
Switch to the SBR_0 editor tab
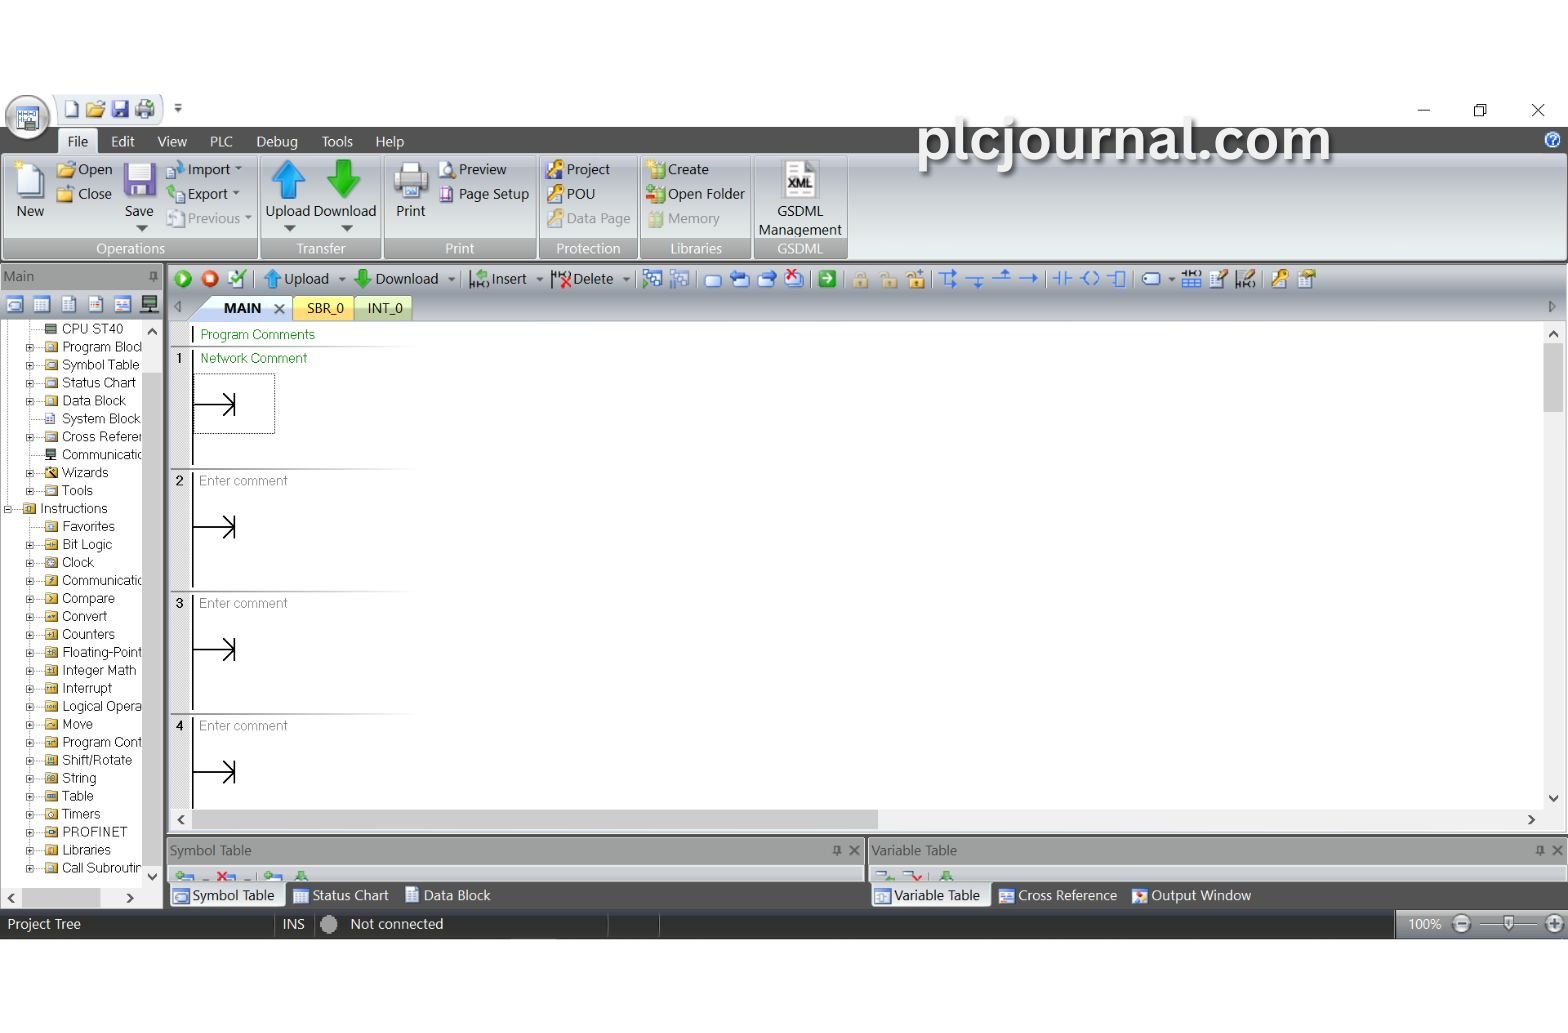pyautogui.click(x=325, y=308)
